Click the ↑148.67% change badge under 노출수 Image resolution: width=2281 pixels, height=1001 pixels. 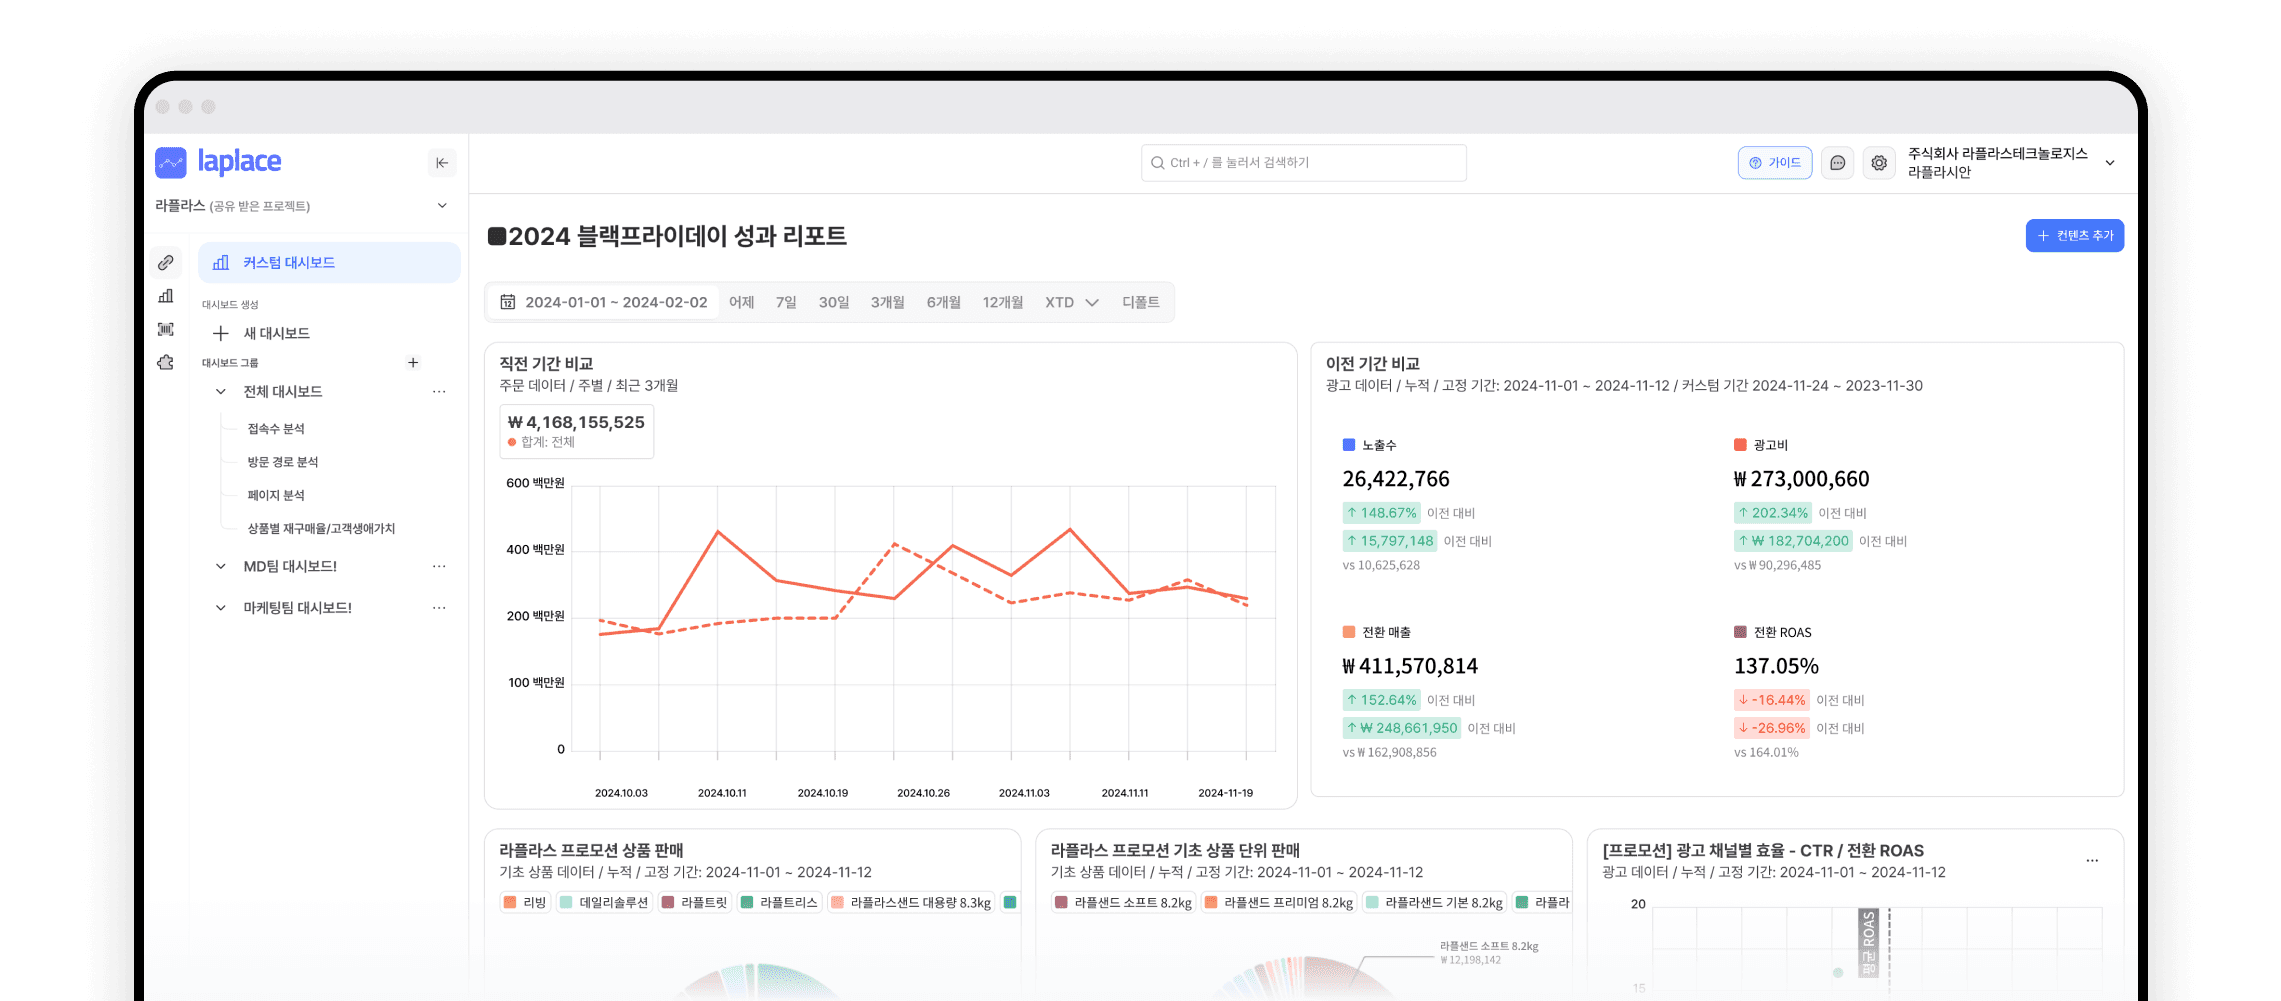click(1381, 513)
